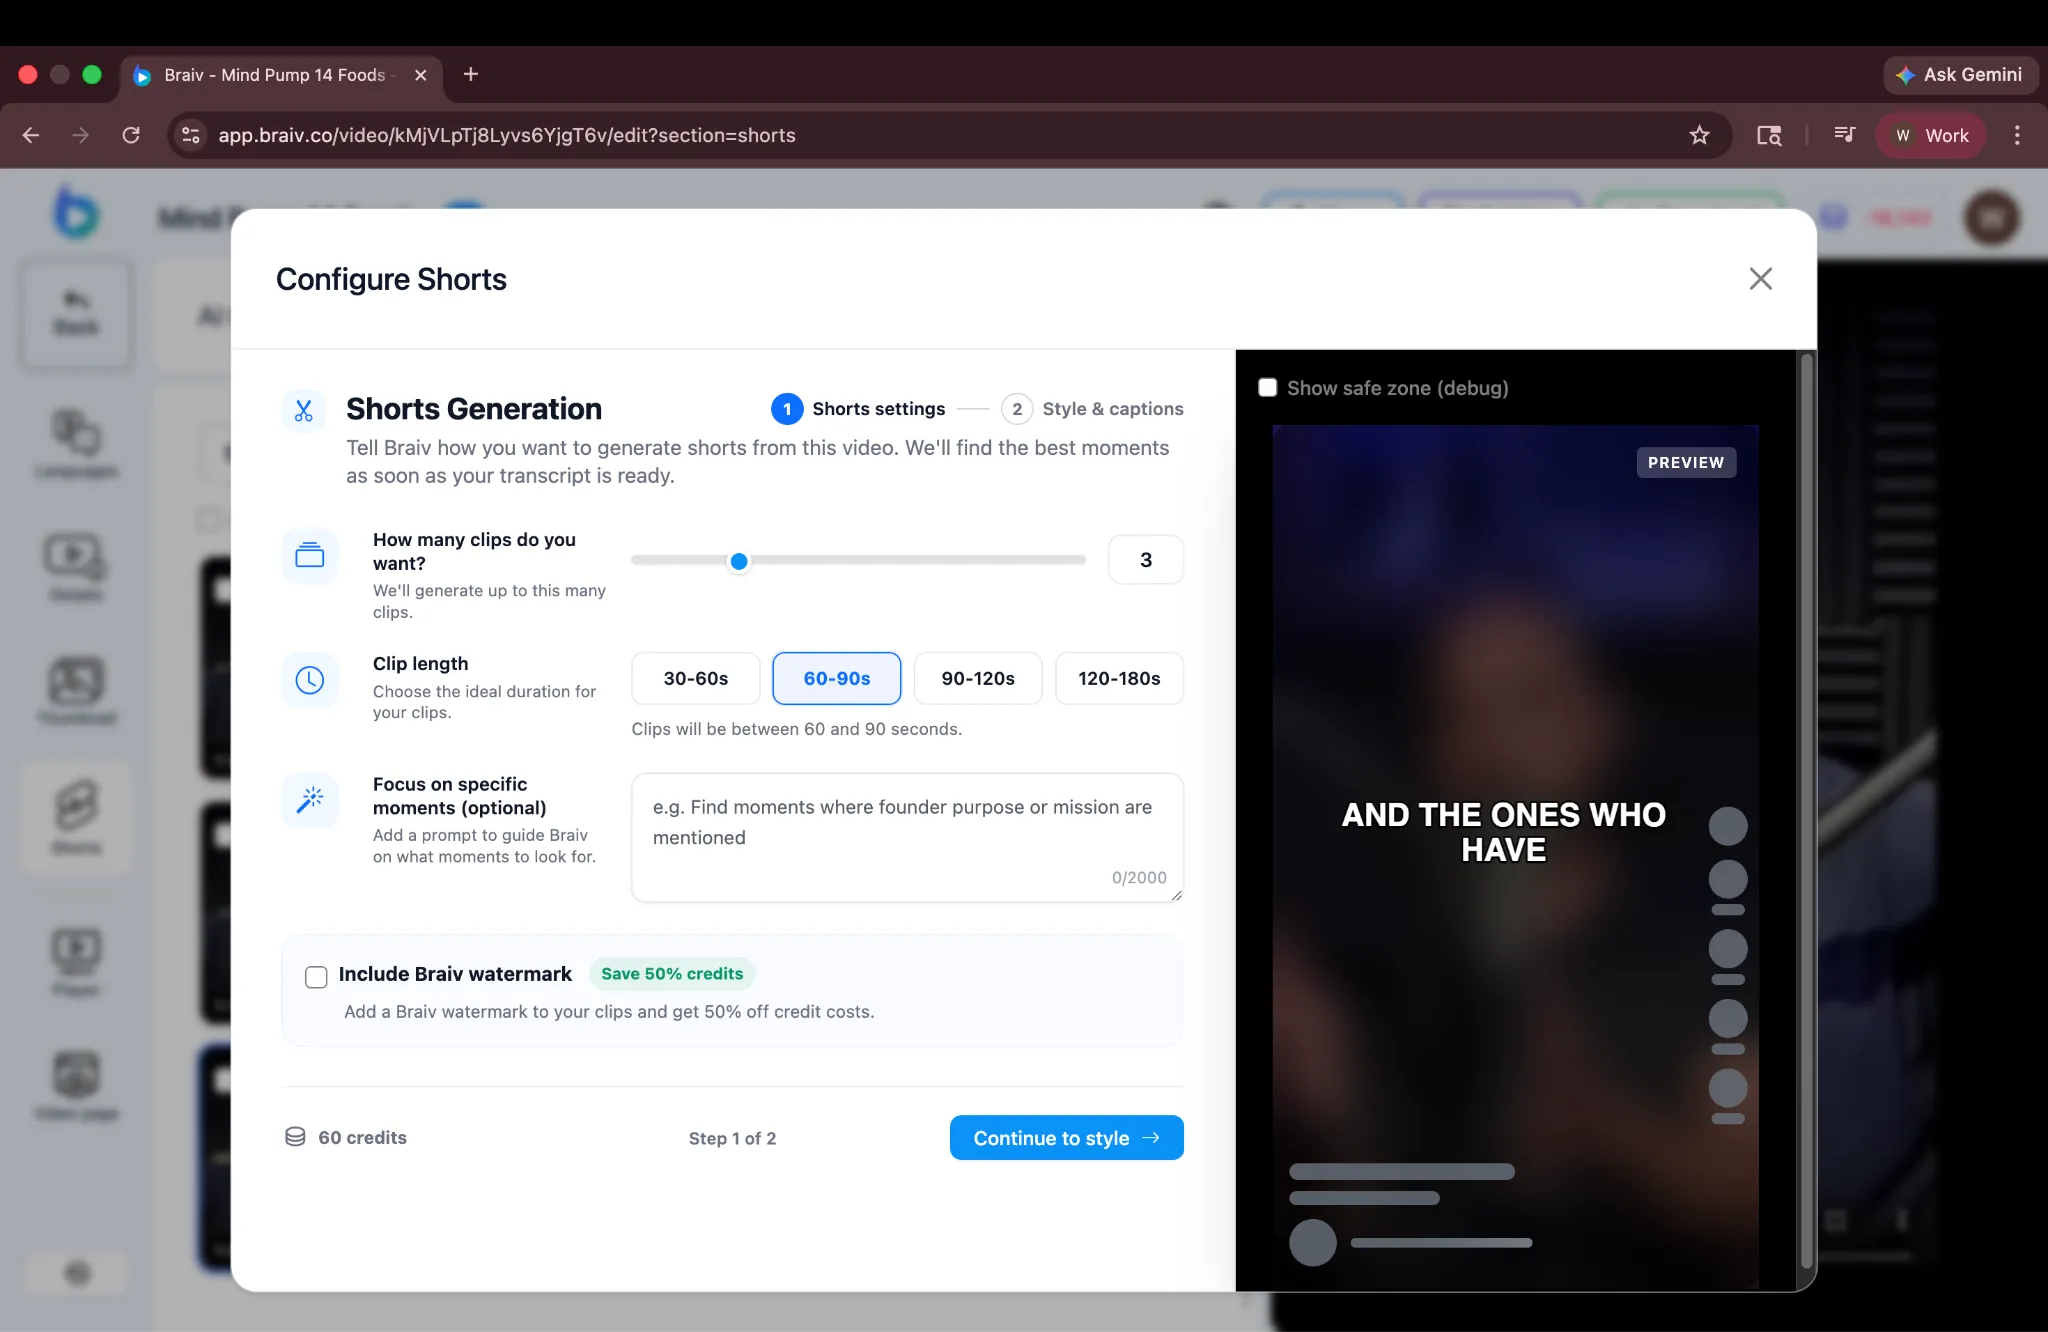Click the clock Clip length icon
The image size is (2048, 1332).
[x=310, y=680]
